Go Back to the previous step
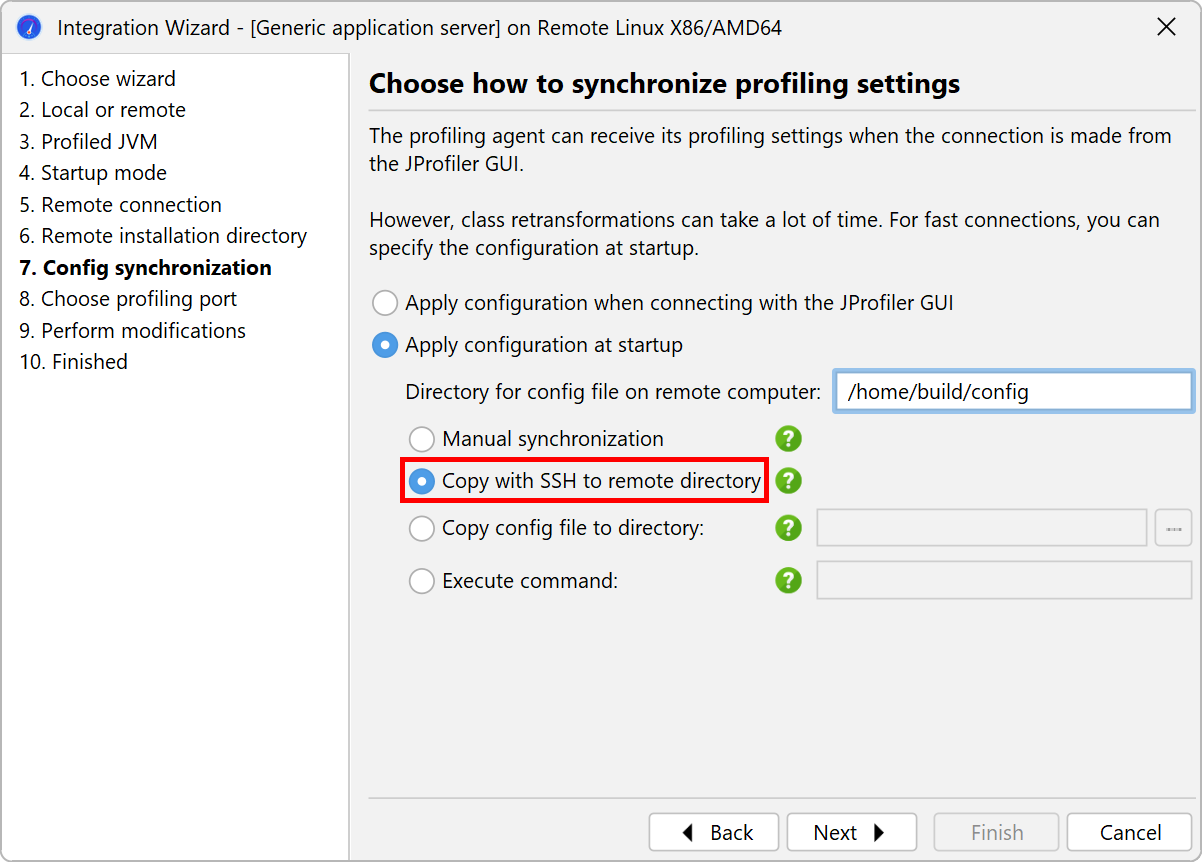 click(x=714, y=832)
